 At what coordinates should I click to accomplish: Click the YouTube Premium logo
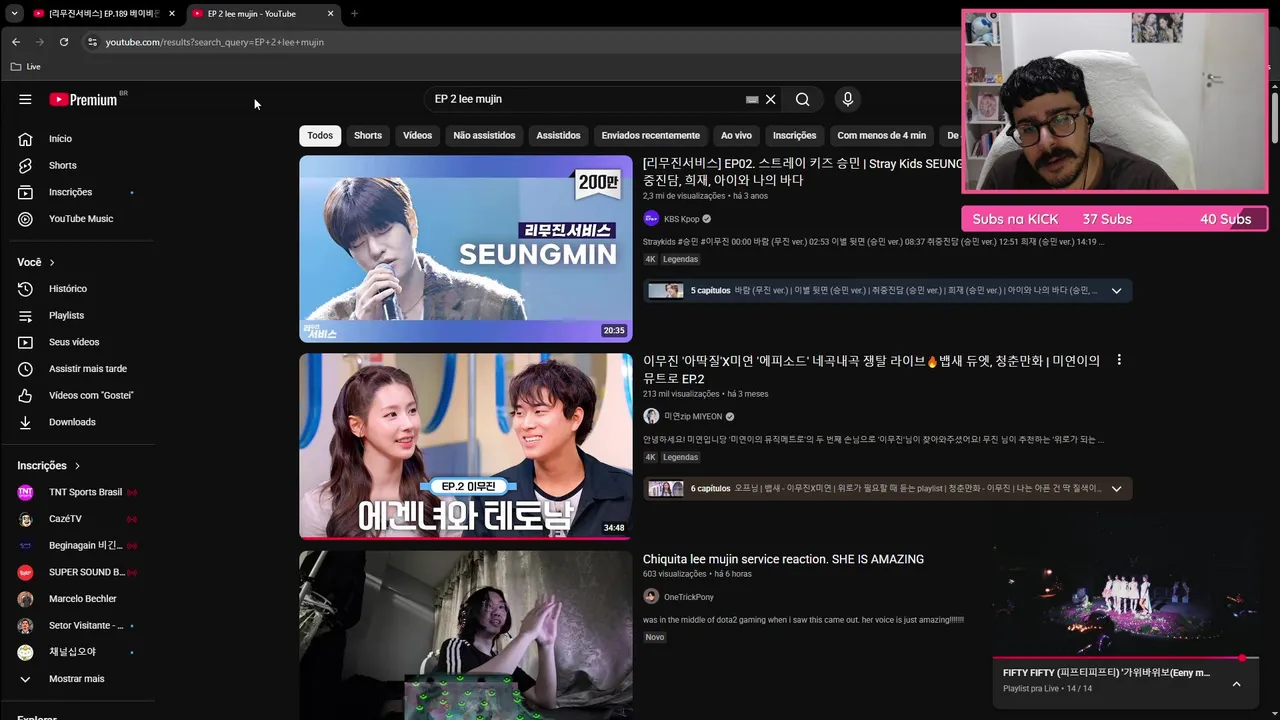(x=84, y=99)
